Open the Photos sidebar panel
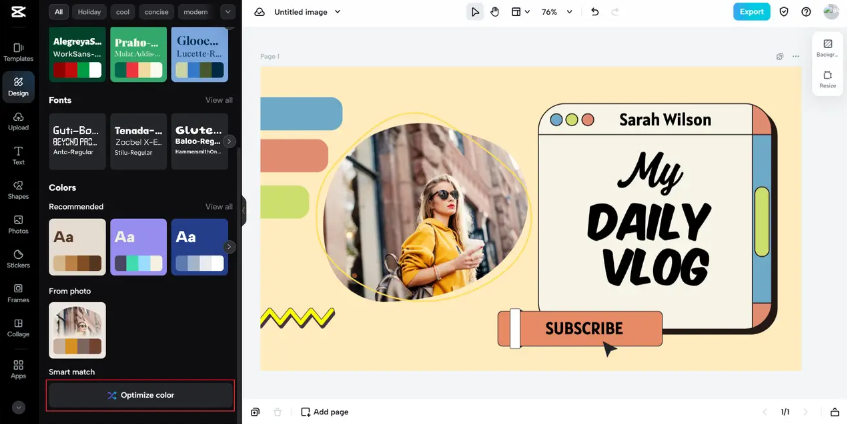Viewport: 847px width, 424px height. [18, 225]
